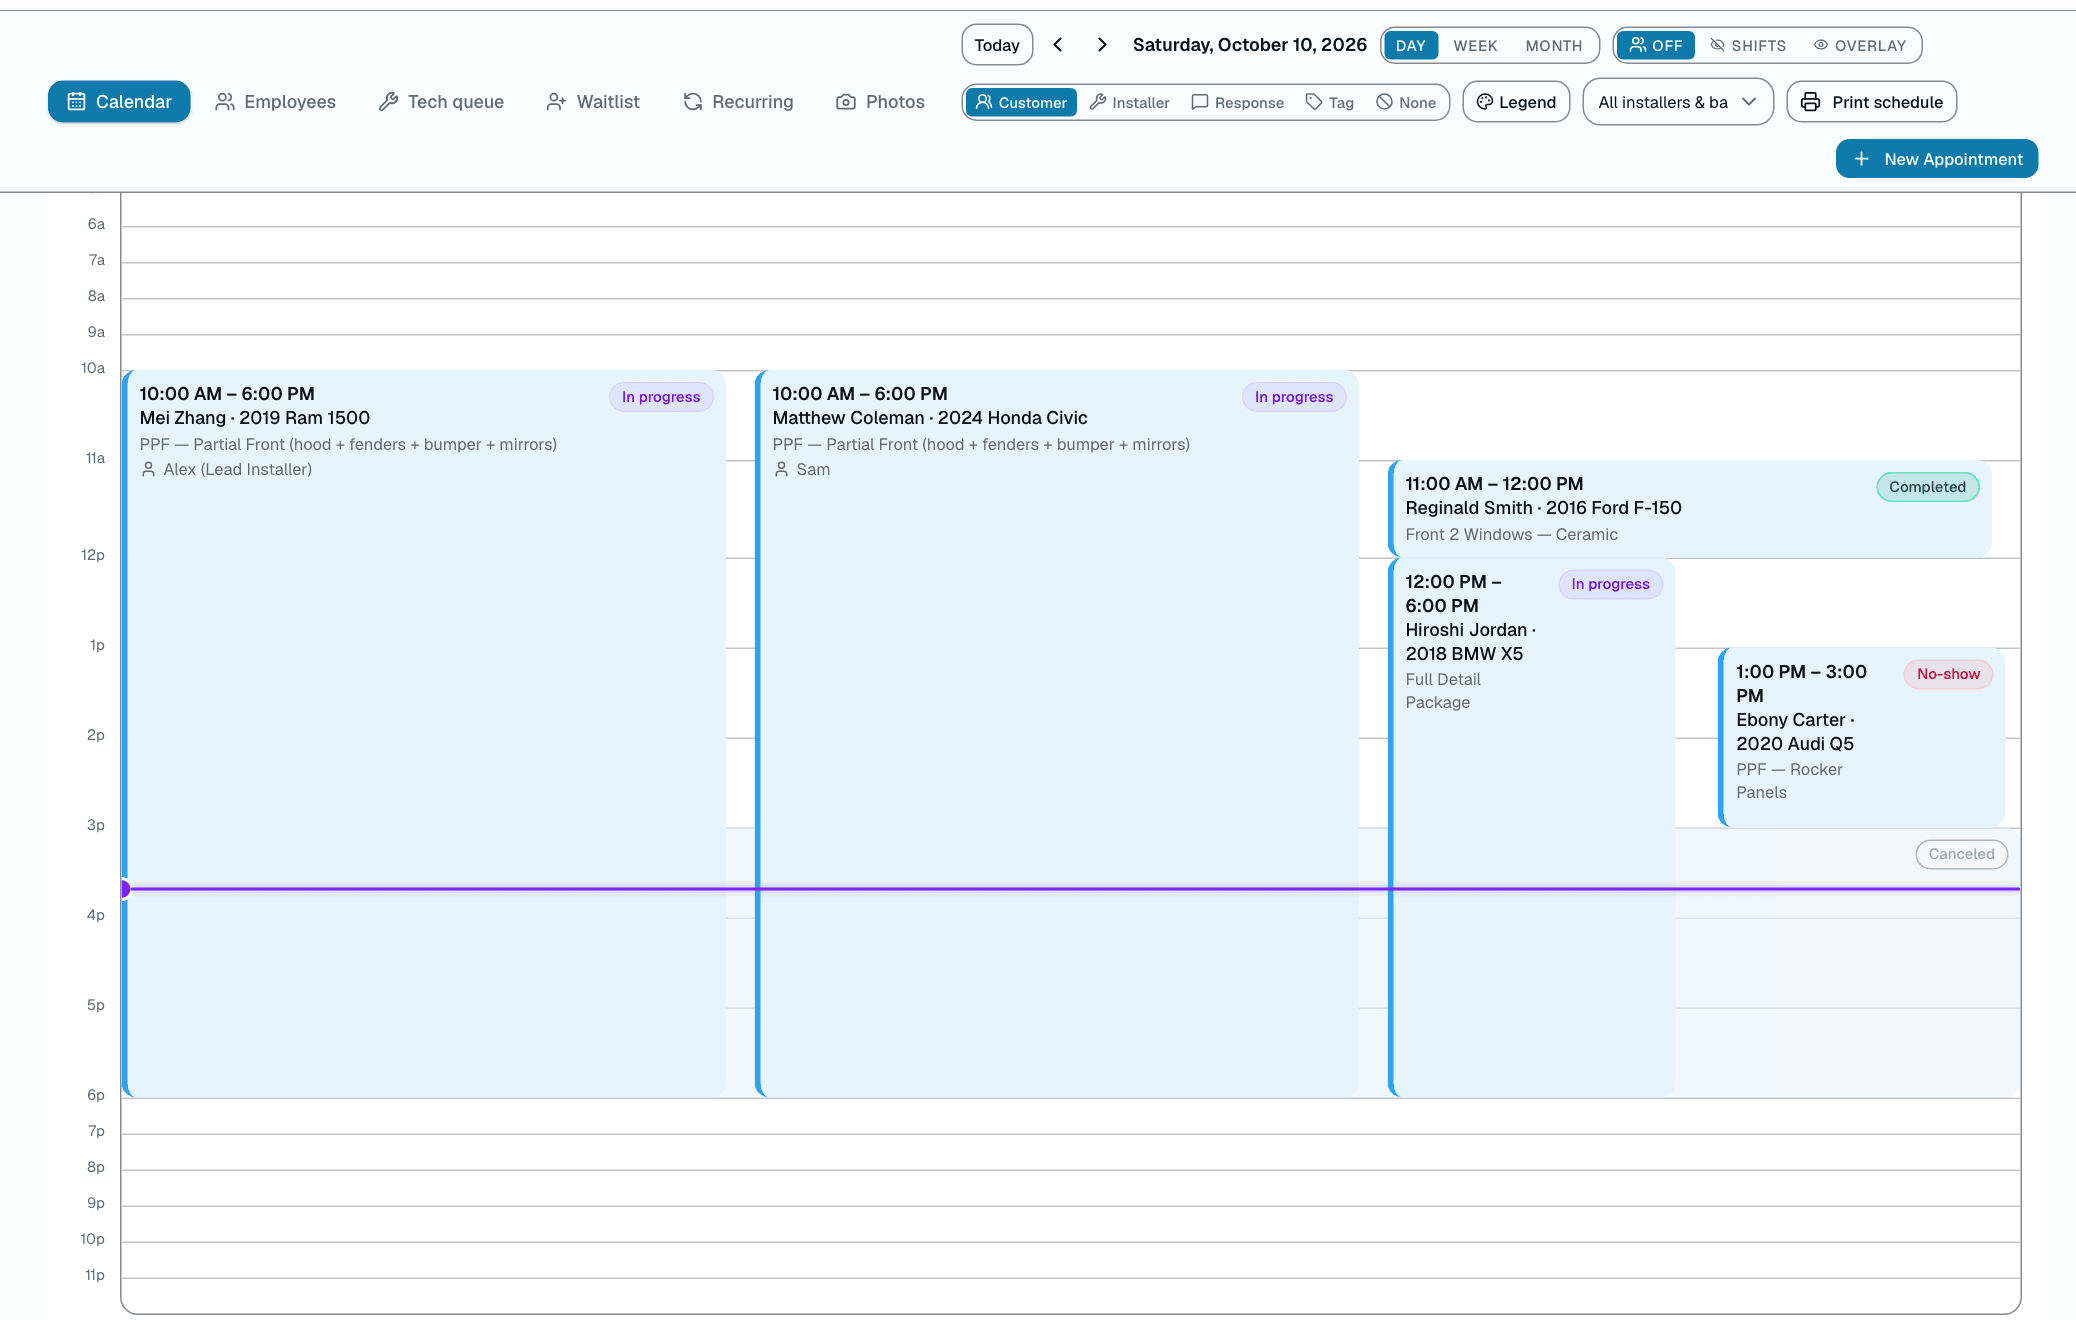Click In progress badge on Matthew Coleman

1294,397
